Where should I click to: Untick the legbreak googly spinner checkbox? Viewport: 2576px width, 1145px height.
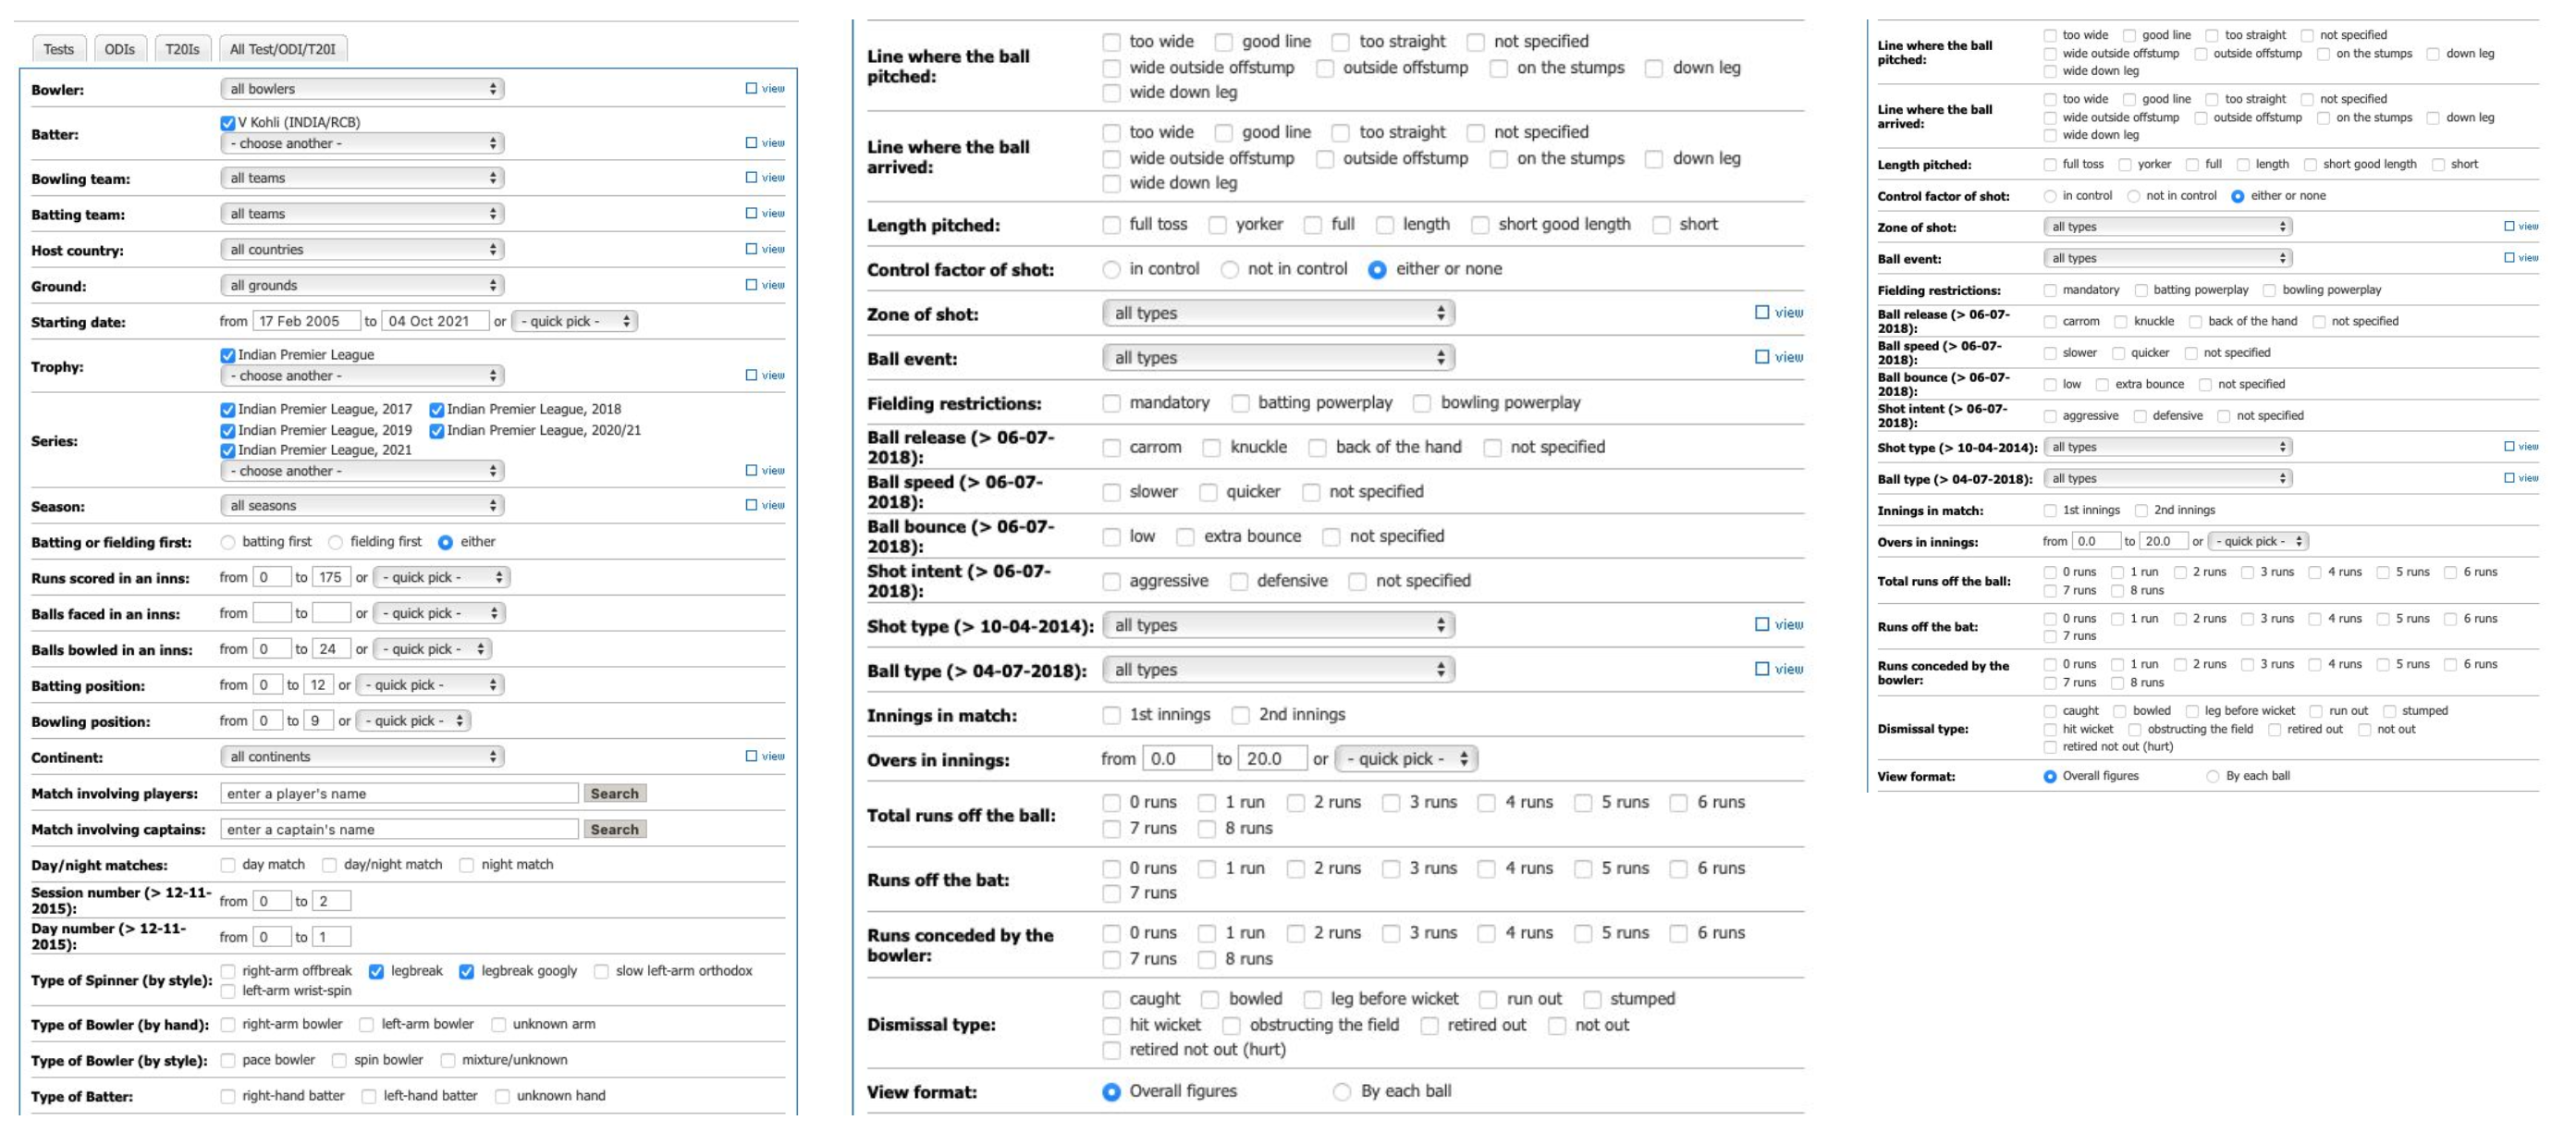click(x=467, y=971)
